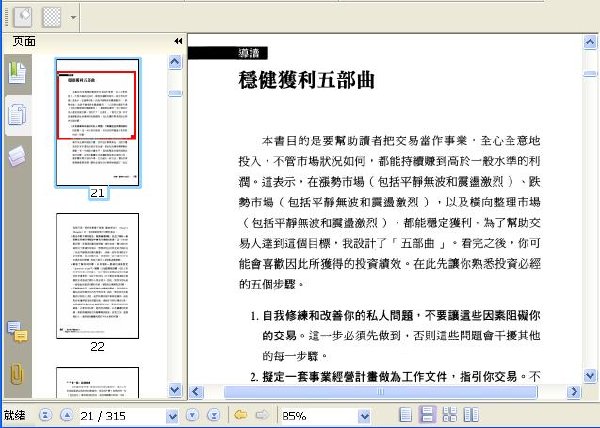Click the horizontal scrollbar thumb

point(380,392)
